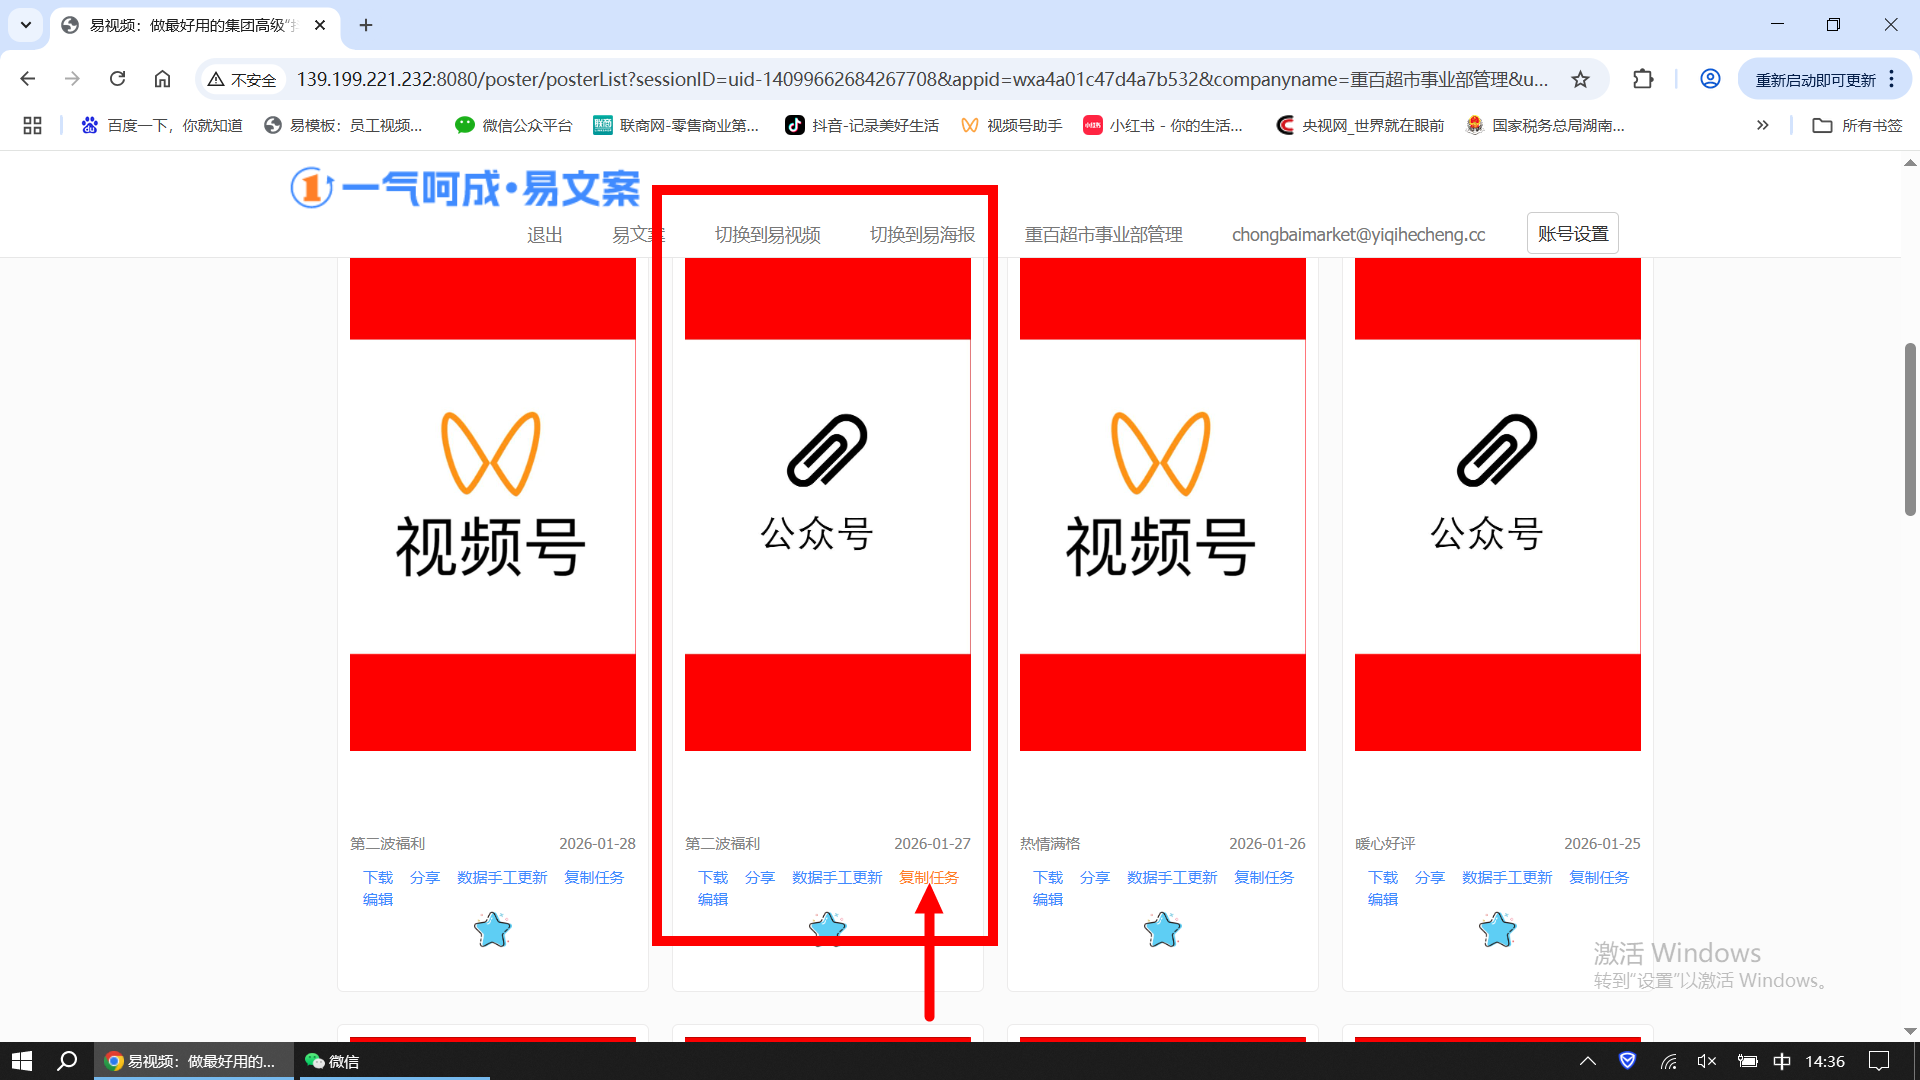Image resolution: width=1920 pixels, height=1080 pixels.
Task: Open the 抖音-记录美好生活 bookmark
Action: [862, 125]
